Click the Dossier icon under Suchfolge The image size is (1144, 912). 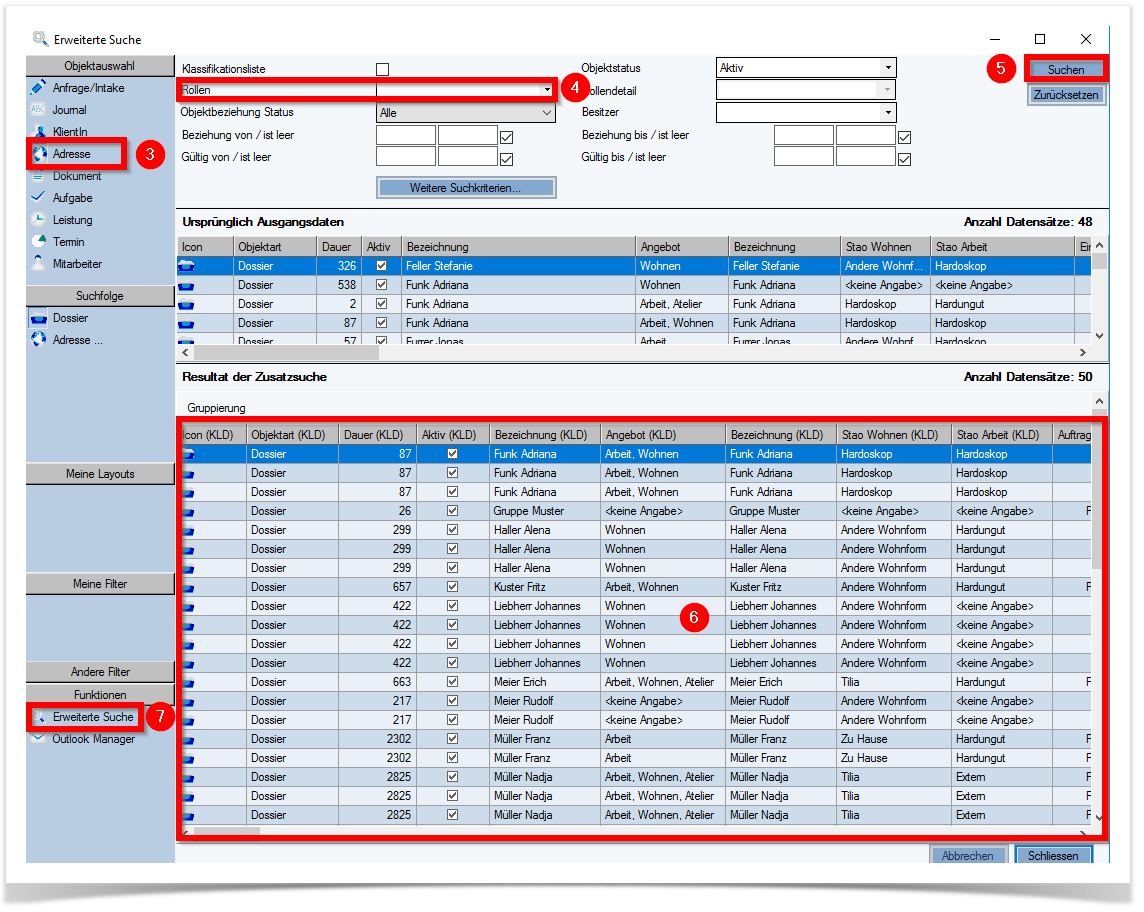pyautogui.click(x=39, y=318)
